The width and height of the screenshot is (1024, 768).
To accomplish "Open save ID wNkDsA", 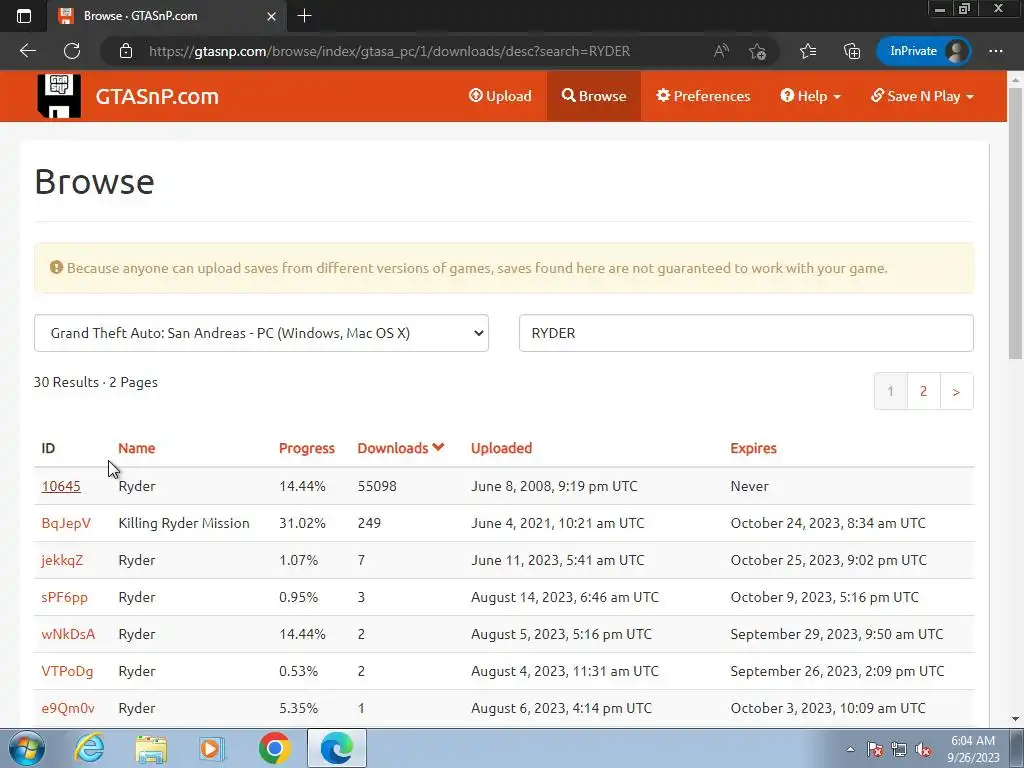I will [68, 634].
